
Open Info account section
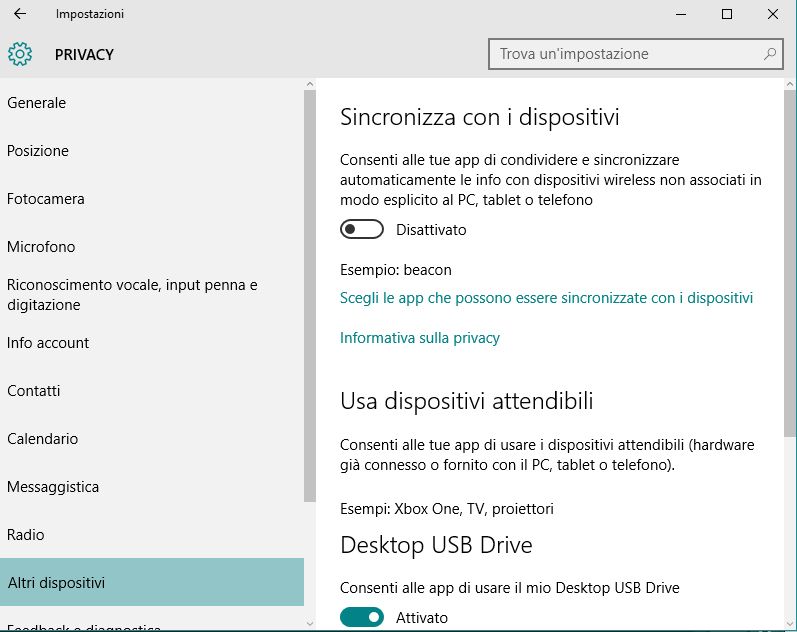48,343
